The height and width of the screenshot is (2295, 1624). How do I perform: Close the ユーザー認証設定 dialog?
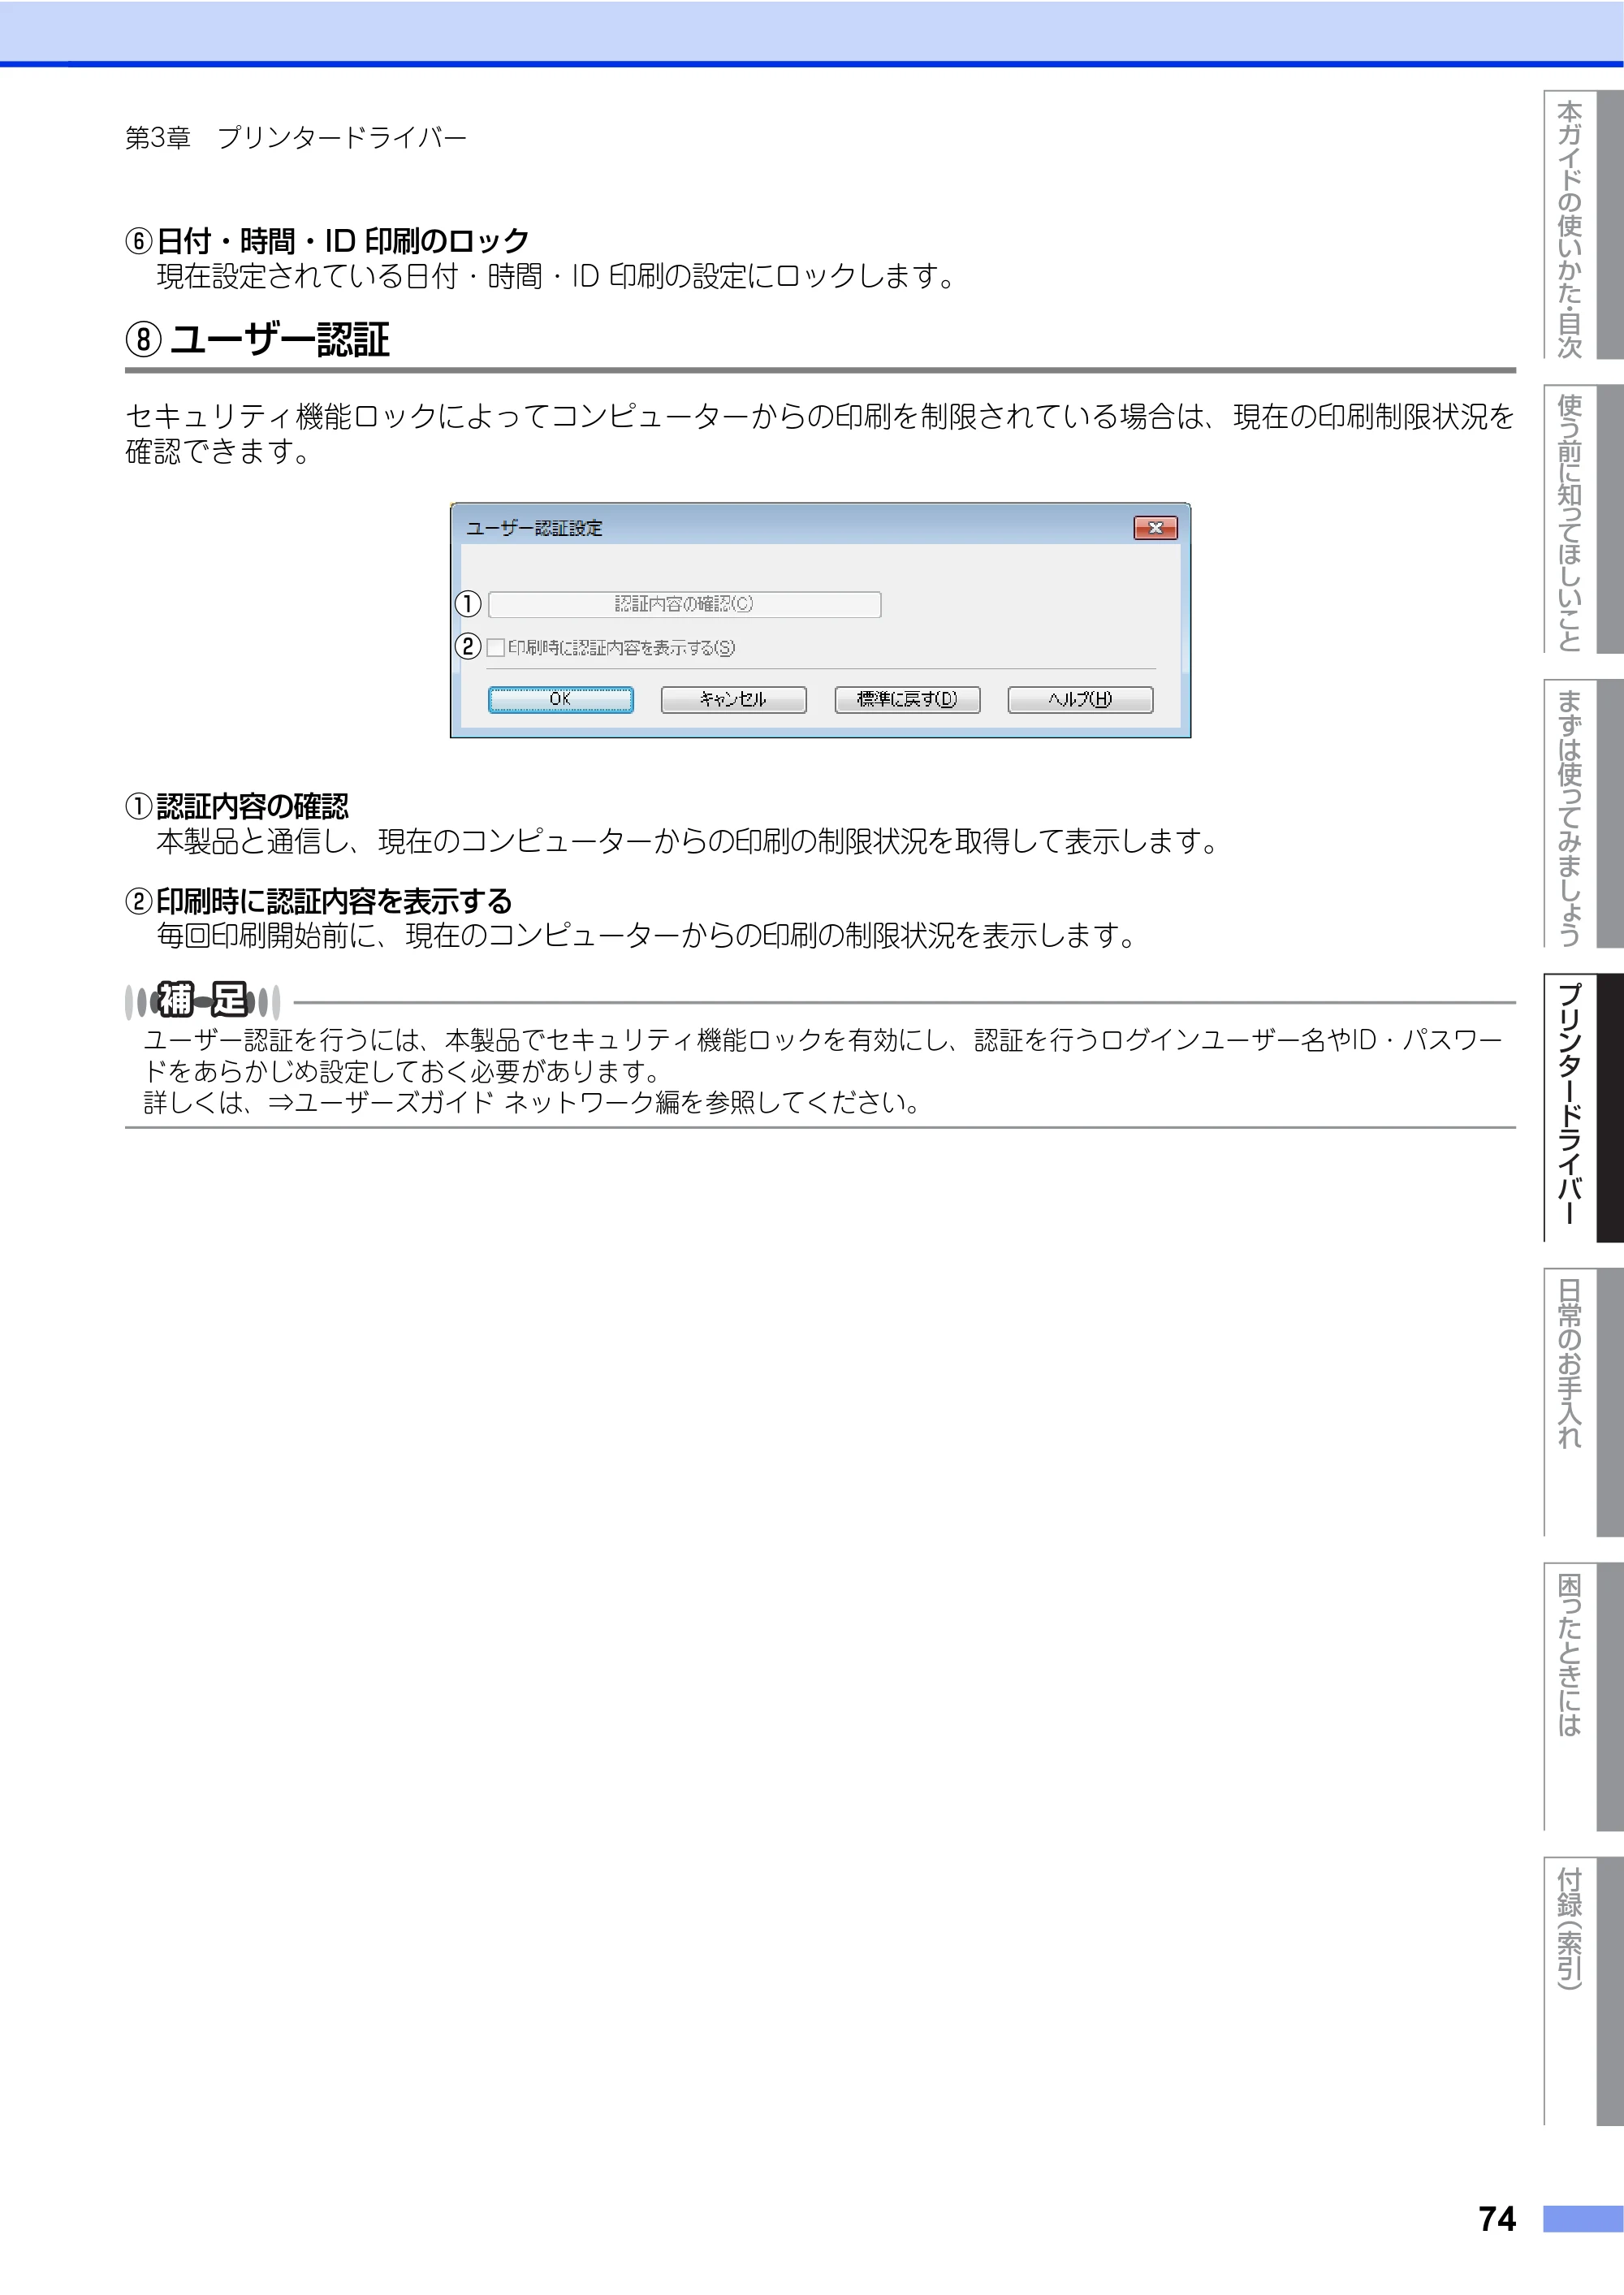[x=1155, y=528]
